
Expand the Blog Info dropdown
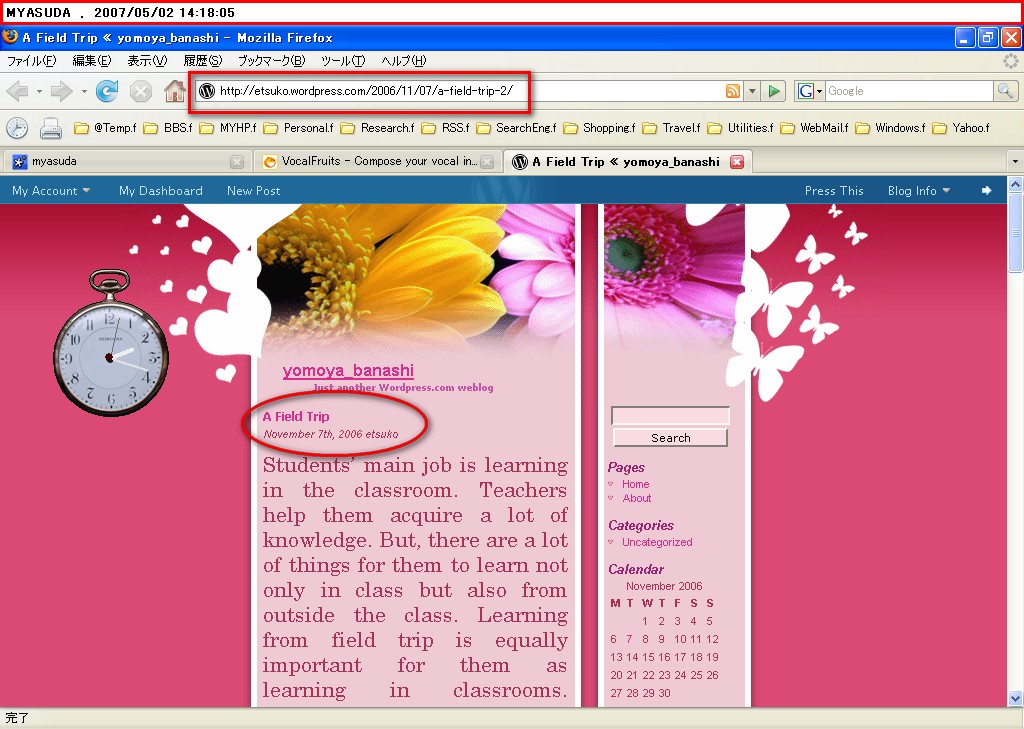[918, 191]
